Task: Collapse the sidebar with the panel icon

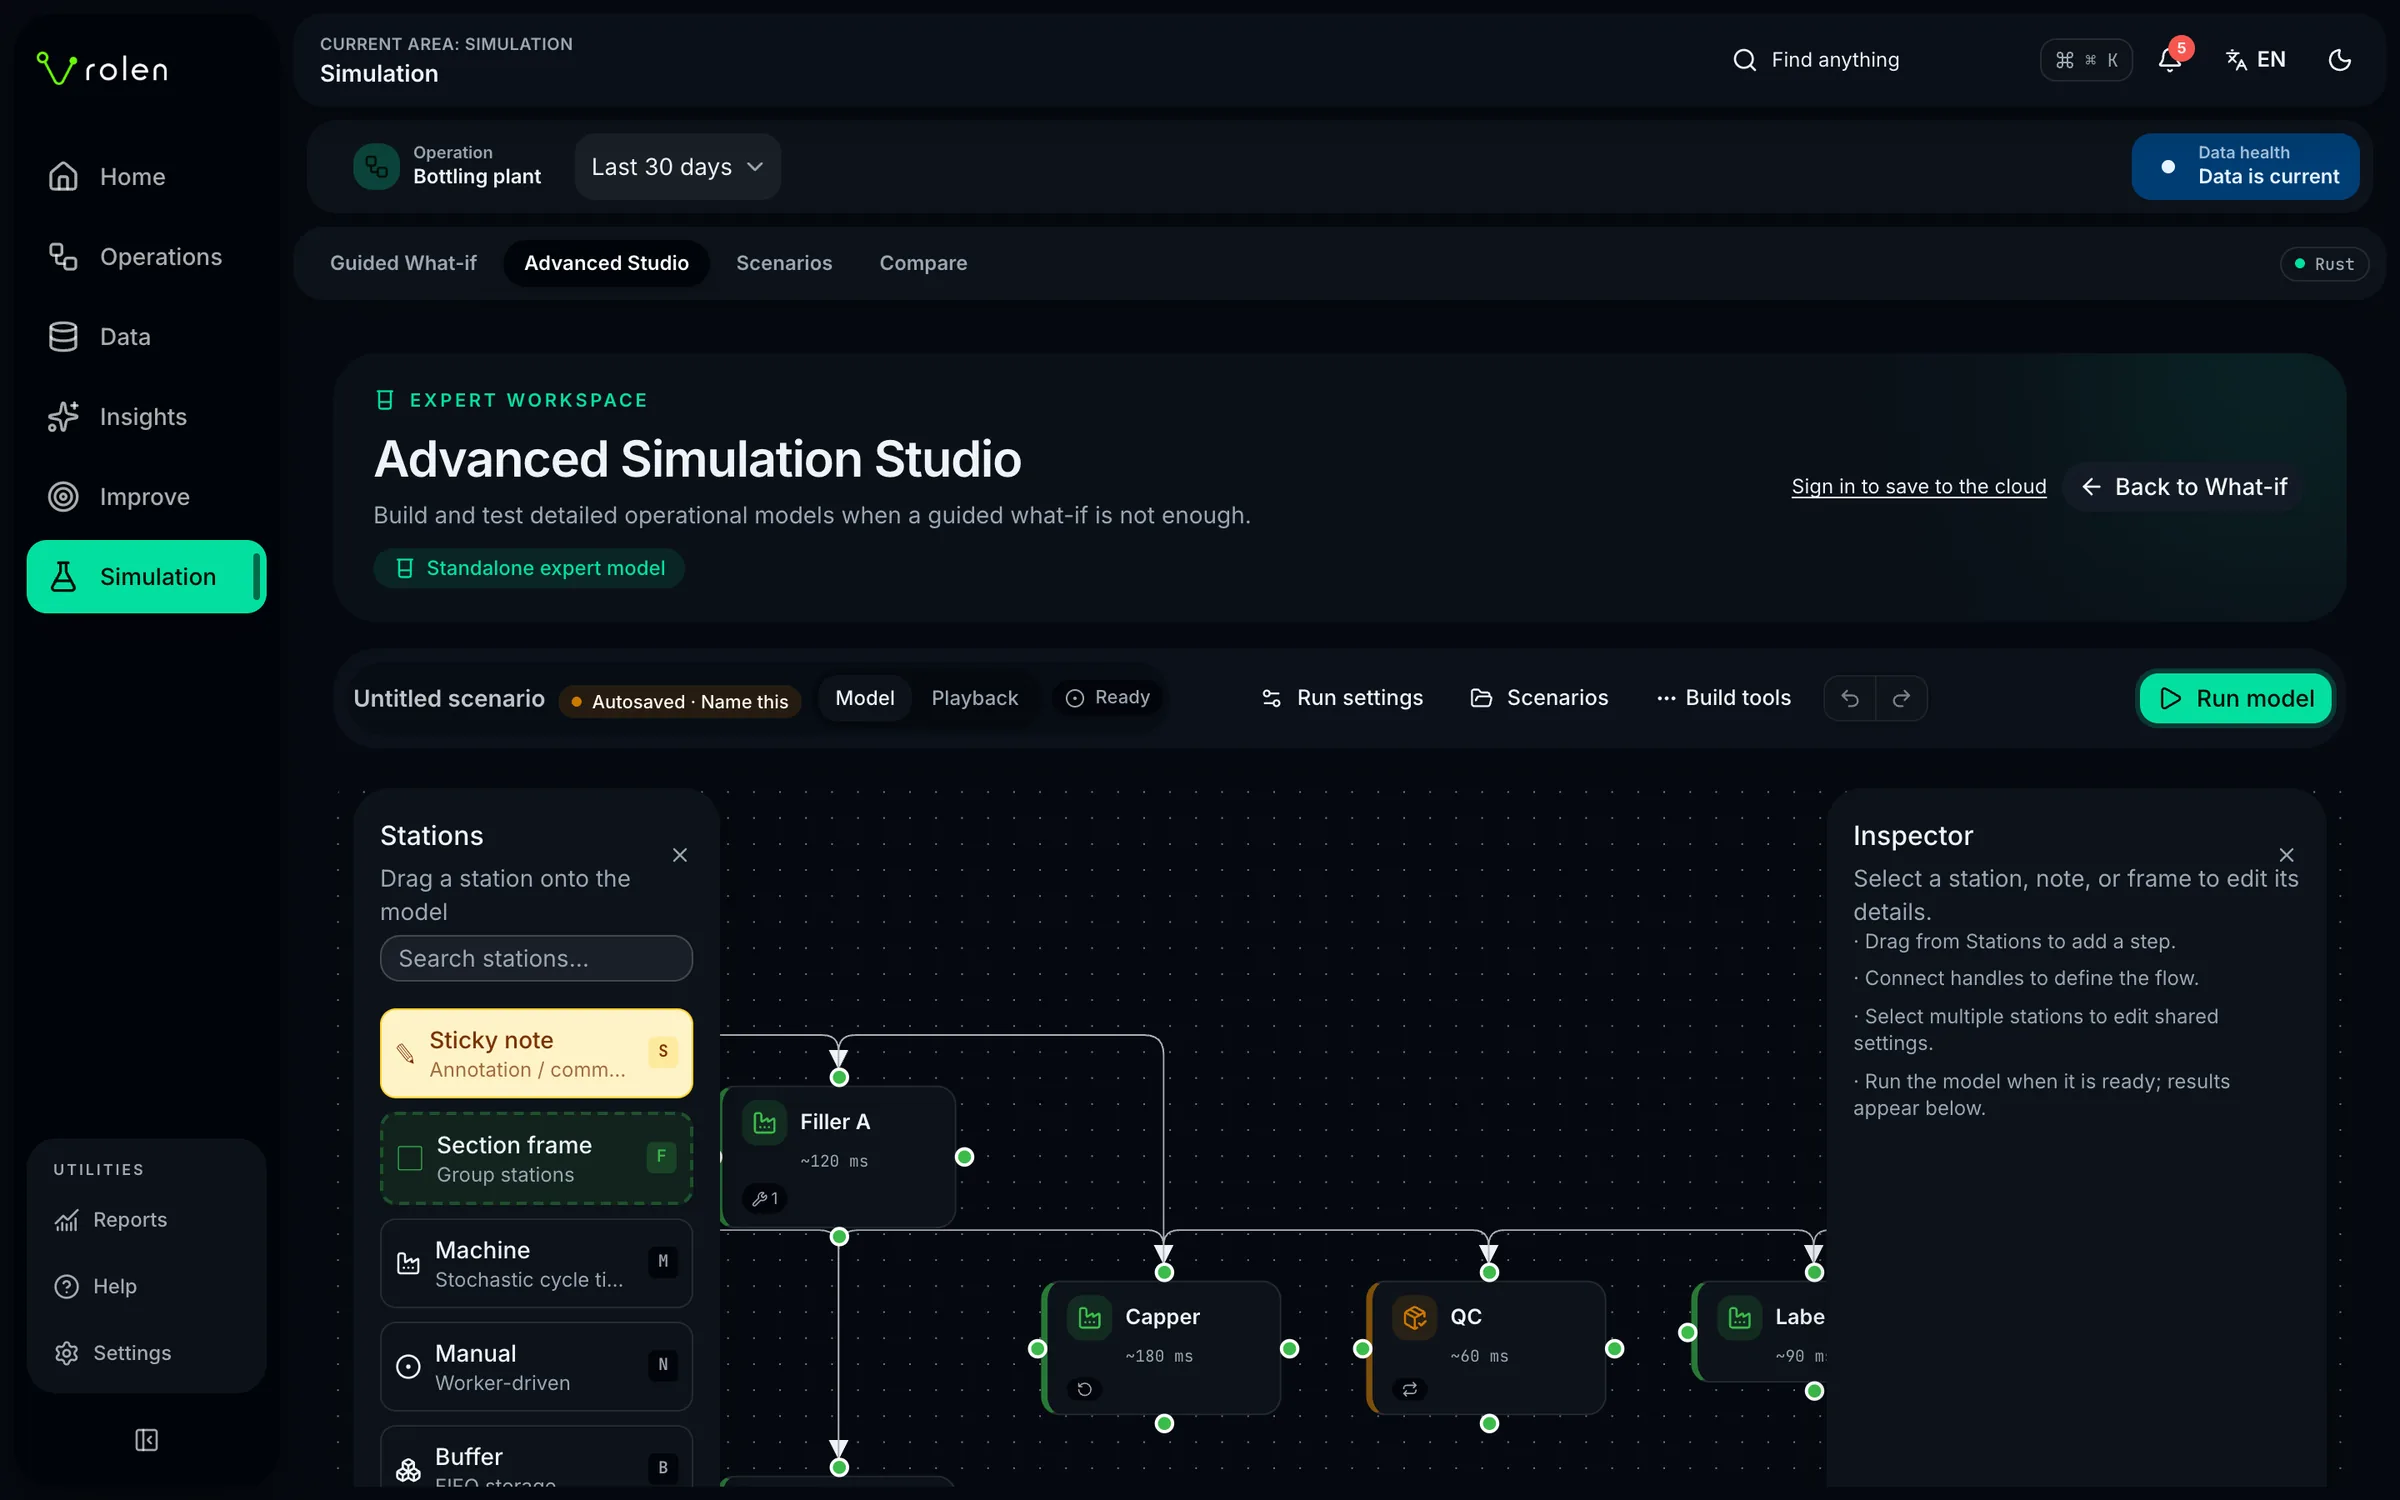Action: tap(146, 1440)
